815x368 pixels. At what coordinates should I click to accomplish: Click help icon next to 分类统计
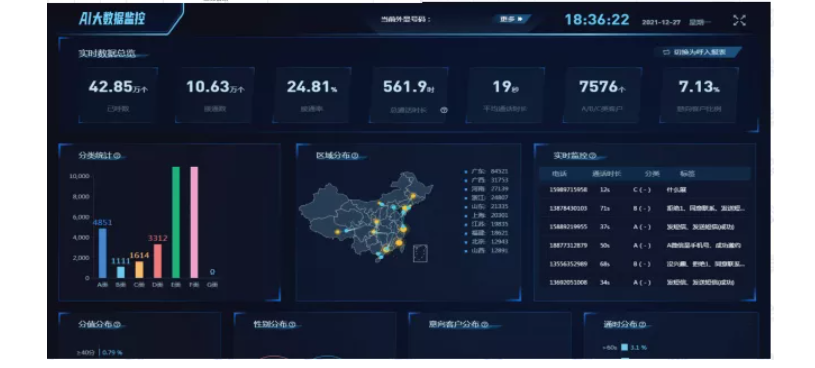click(117, 155)
